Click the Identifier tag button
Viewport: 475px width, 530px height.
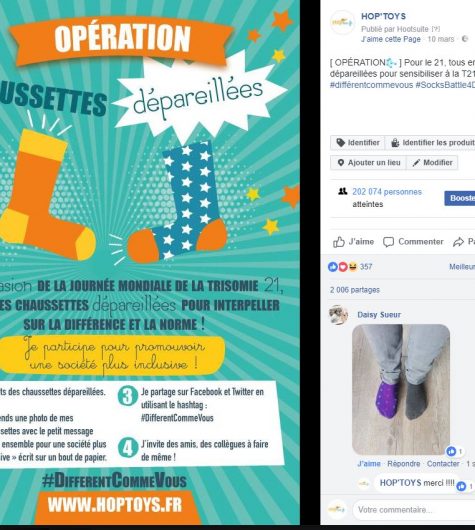[358, 143]
